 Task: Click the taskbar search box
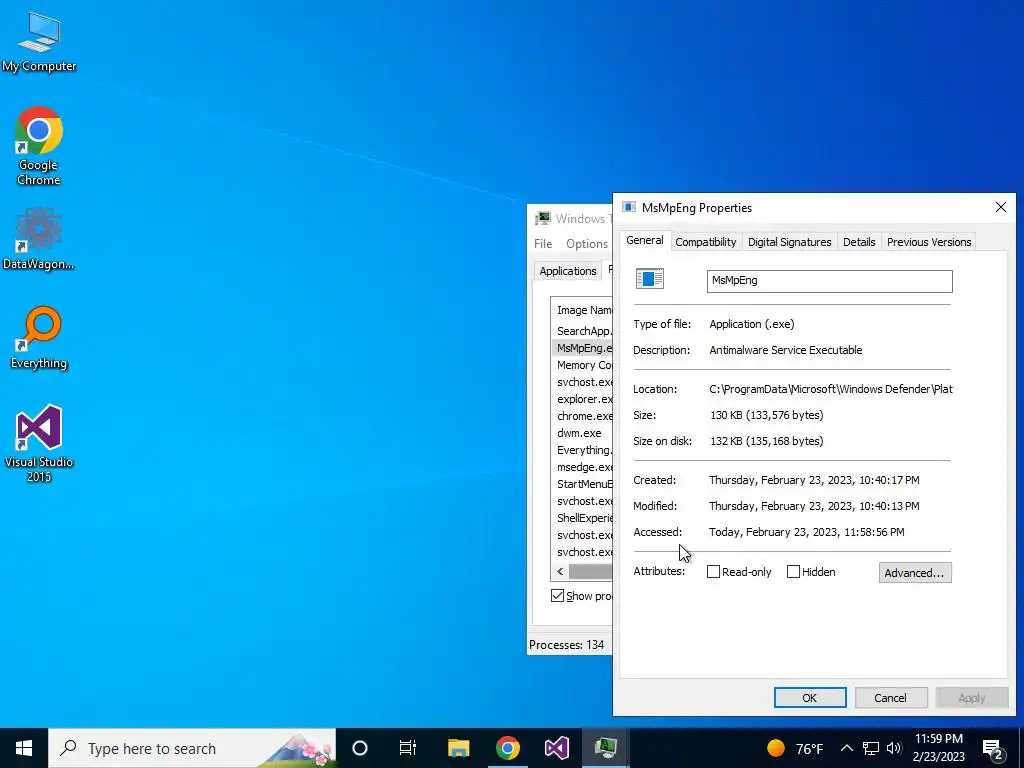pos(192,748)
